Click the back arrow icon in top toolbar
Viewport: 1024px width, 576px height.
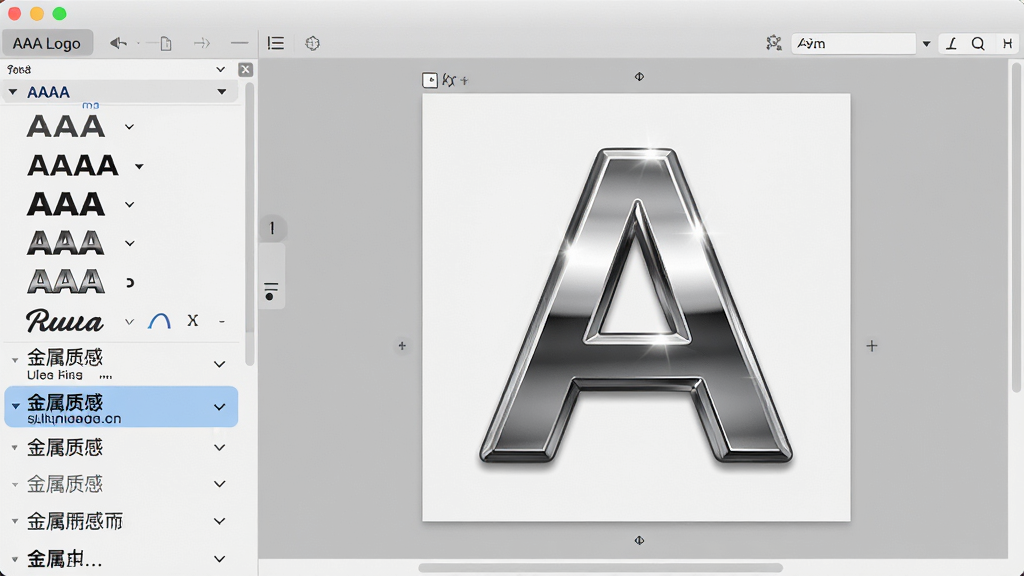pos(118,43)
